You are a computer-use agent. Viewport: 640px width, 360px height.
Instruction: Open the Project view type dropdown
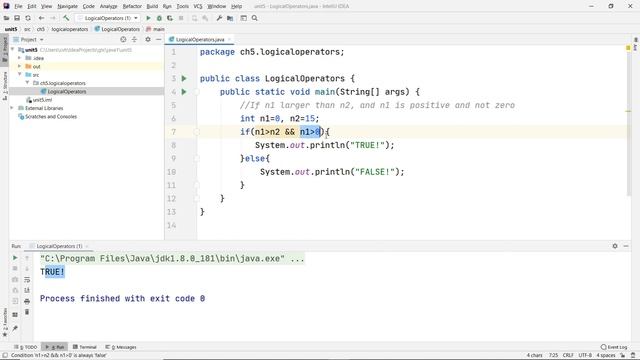tap(29, 40)
